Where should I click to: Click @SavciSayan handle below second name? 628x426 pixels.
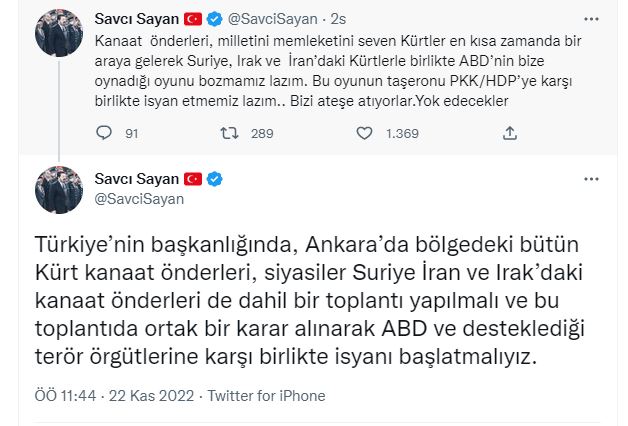[139, 199]
